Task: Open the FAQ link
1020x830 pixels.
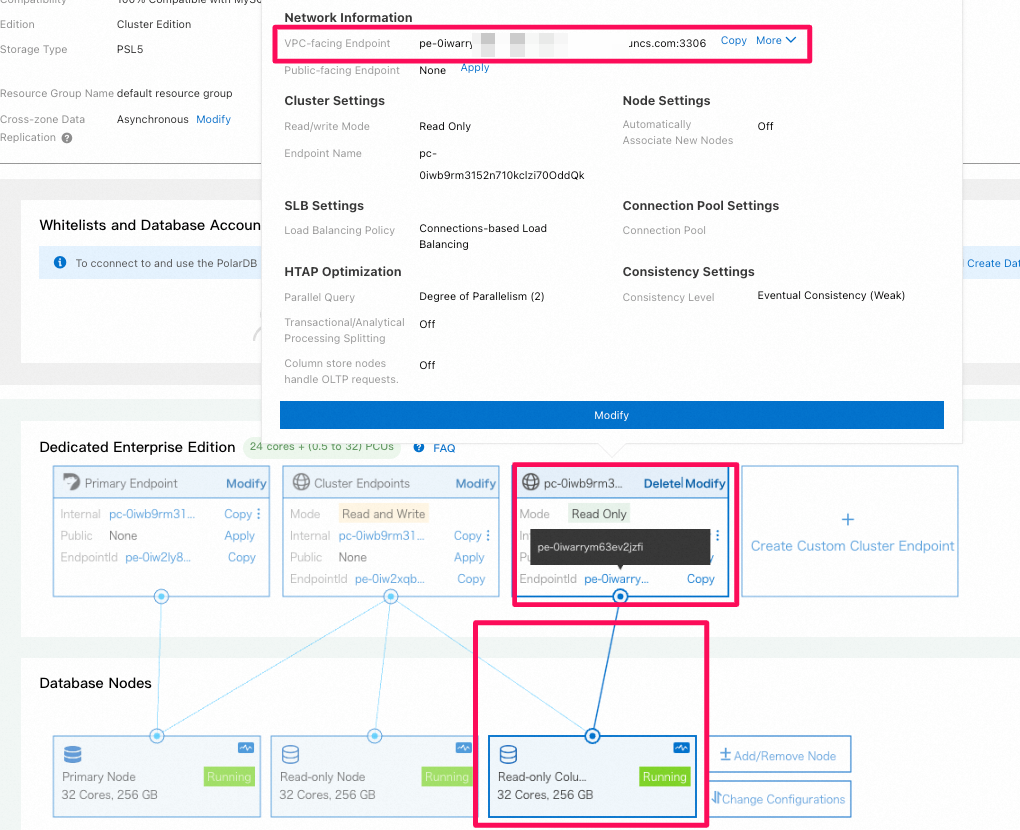Action: pyautogui.click(x=444, y=448)
